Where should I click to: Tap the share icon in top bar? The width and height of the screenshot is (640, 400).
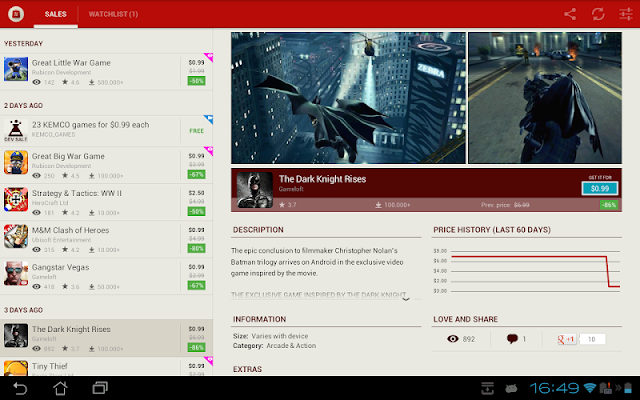pyautogui.click(x=570, y=14)
